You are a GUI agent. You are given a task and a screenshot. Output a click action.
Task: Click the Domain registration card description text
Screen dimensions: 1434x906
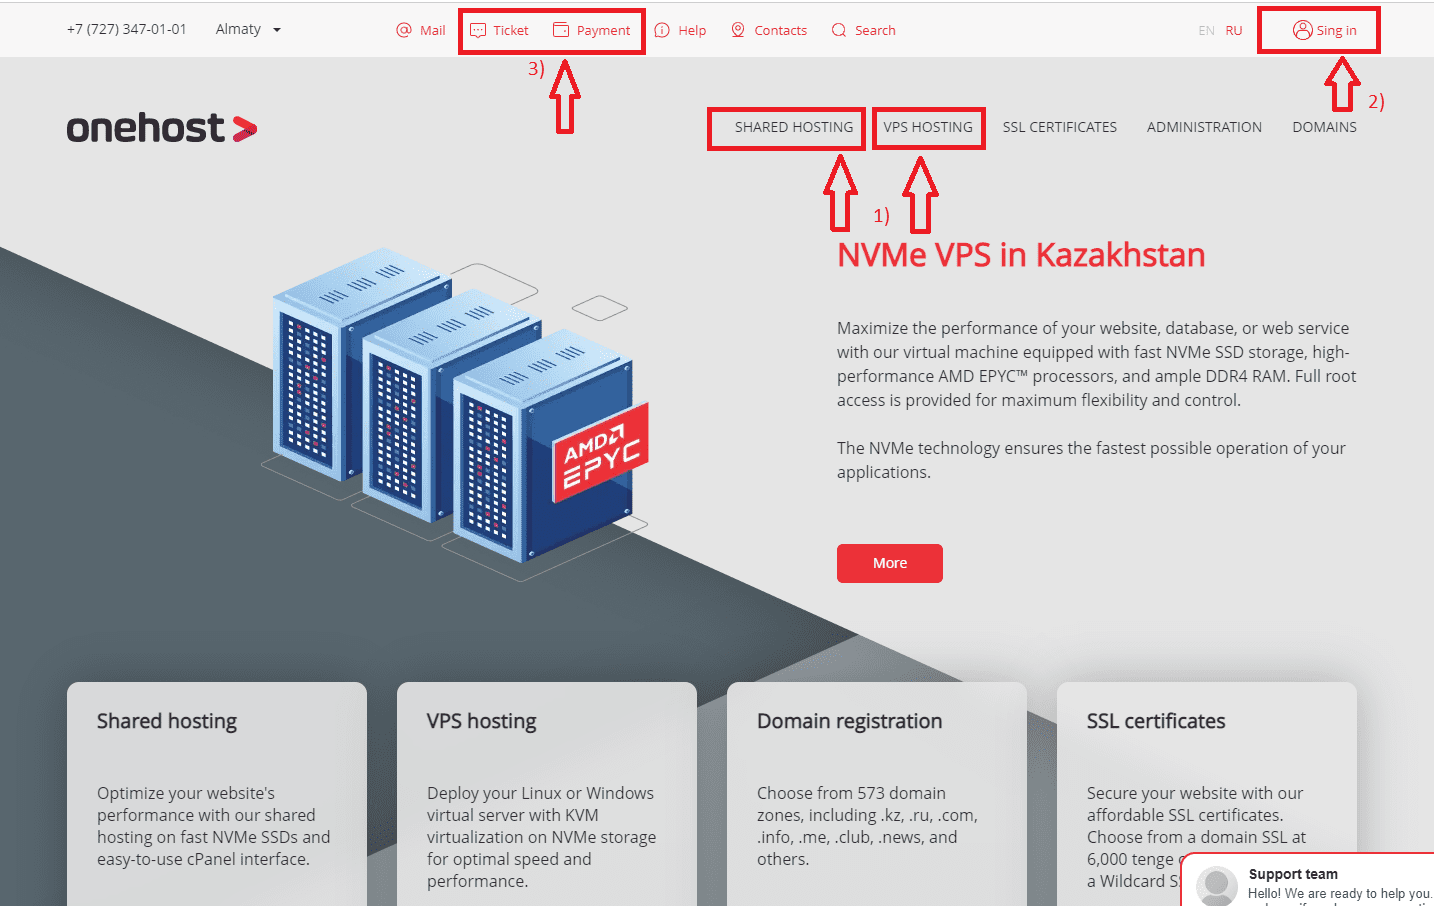[867, 826]
